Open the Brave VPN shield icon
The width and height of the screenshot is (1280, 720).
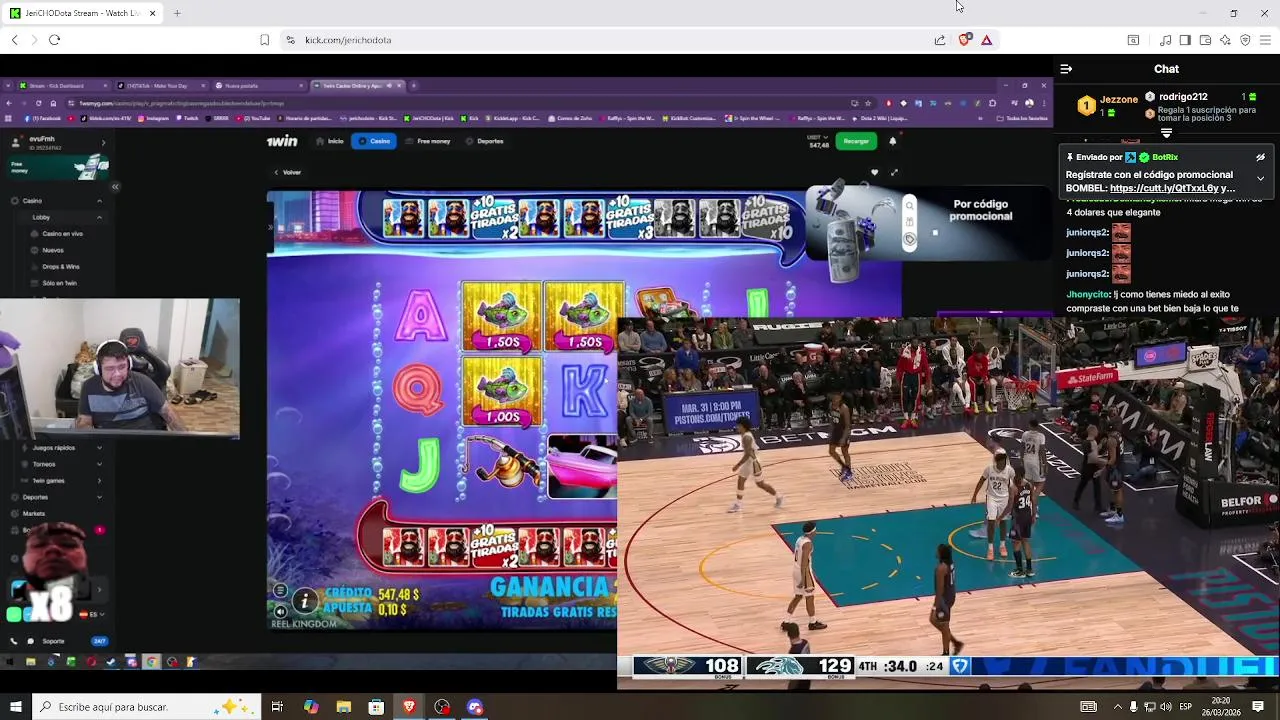click(x=1245, y=40)
